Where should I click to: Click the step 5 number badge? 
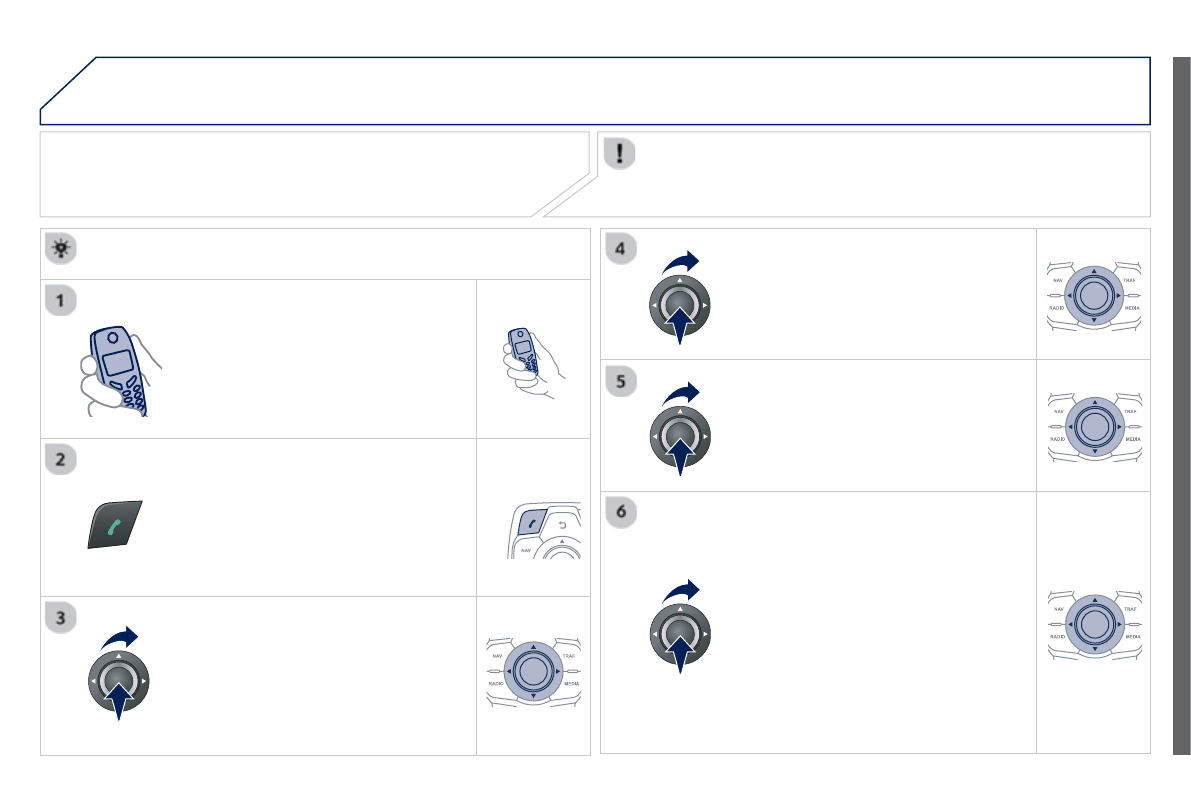[622, 382]
